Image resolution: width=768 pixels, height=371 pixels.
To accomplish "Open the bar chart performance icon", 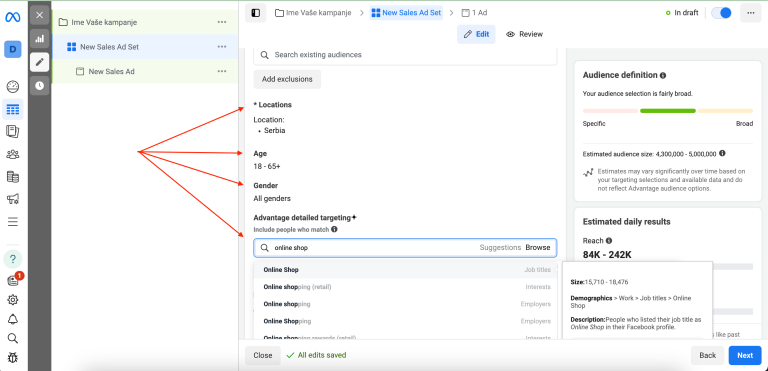I will coord(40,39).
